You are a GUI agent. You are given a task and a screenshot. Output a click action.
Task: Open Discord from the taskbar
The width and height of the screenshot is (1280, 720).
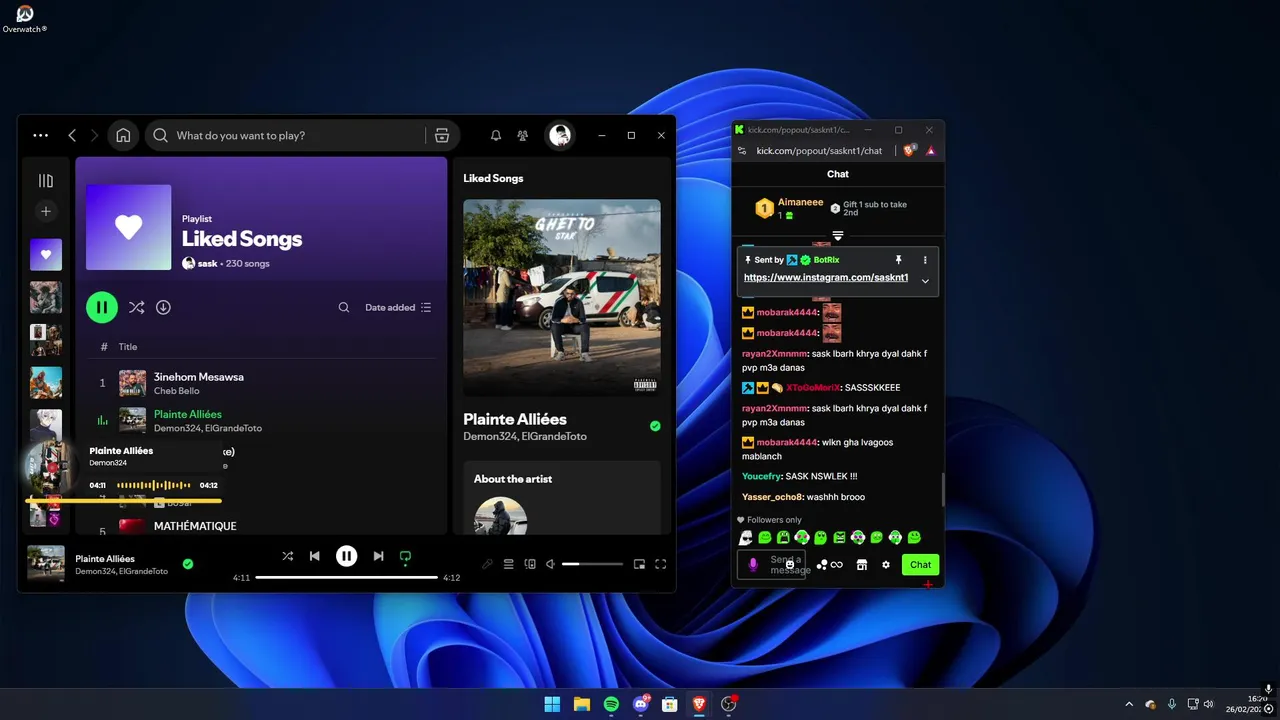click(x=641, y=704)
